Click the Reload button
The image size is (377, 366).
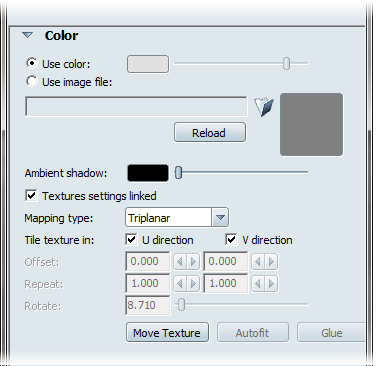tap(210, 132)
